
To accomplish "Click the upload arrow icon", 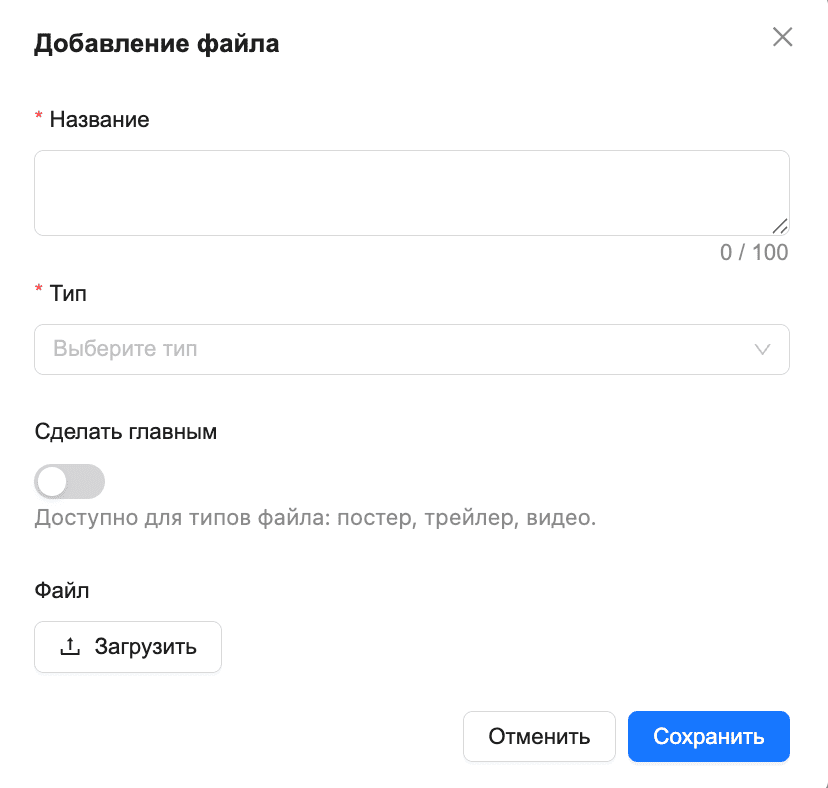I will (70, 646).
